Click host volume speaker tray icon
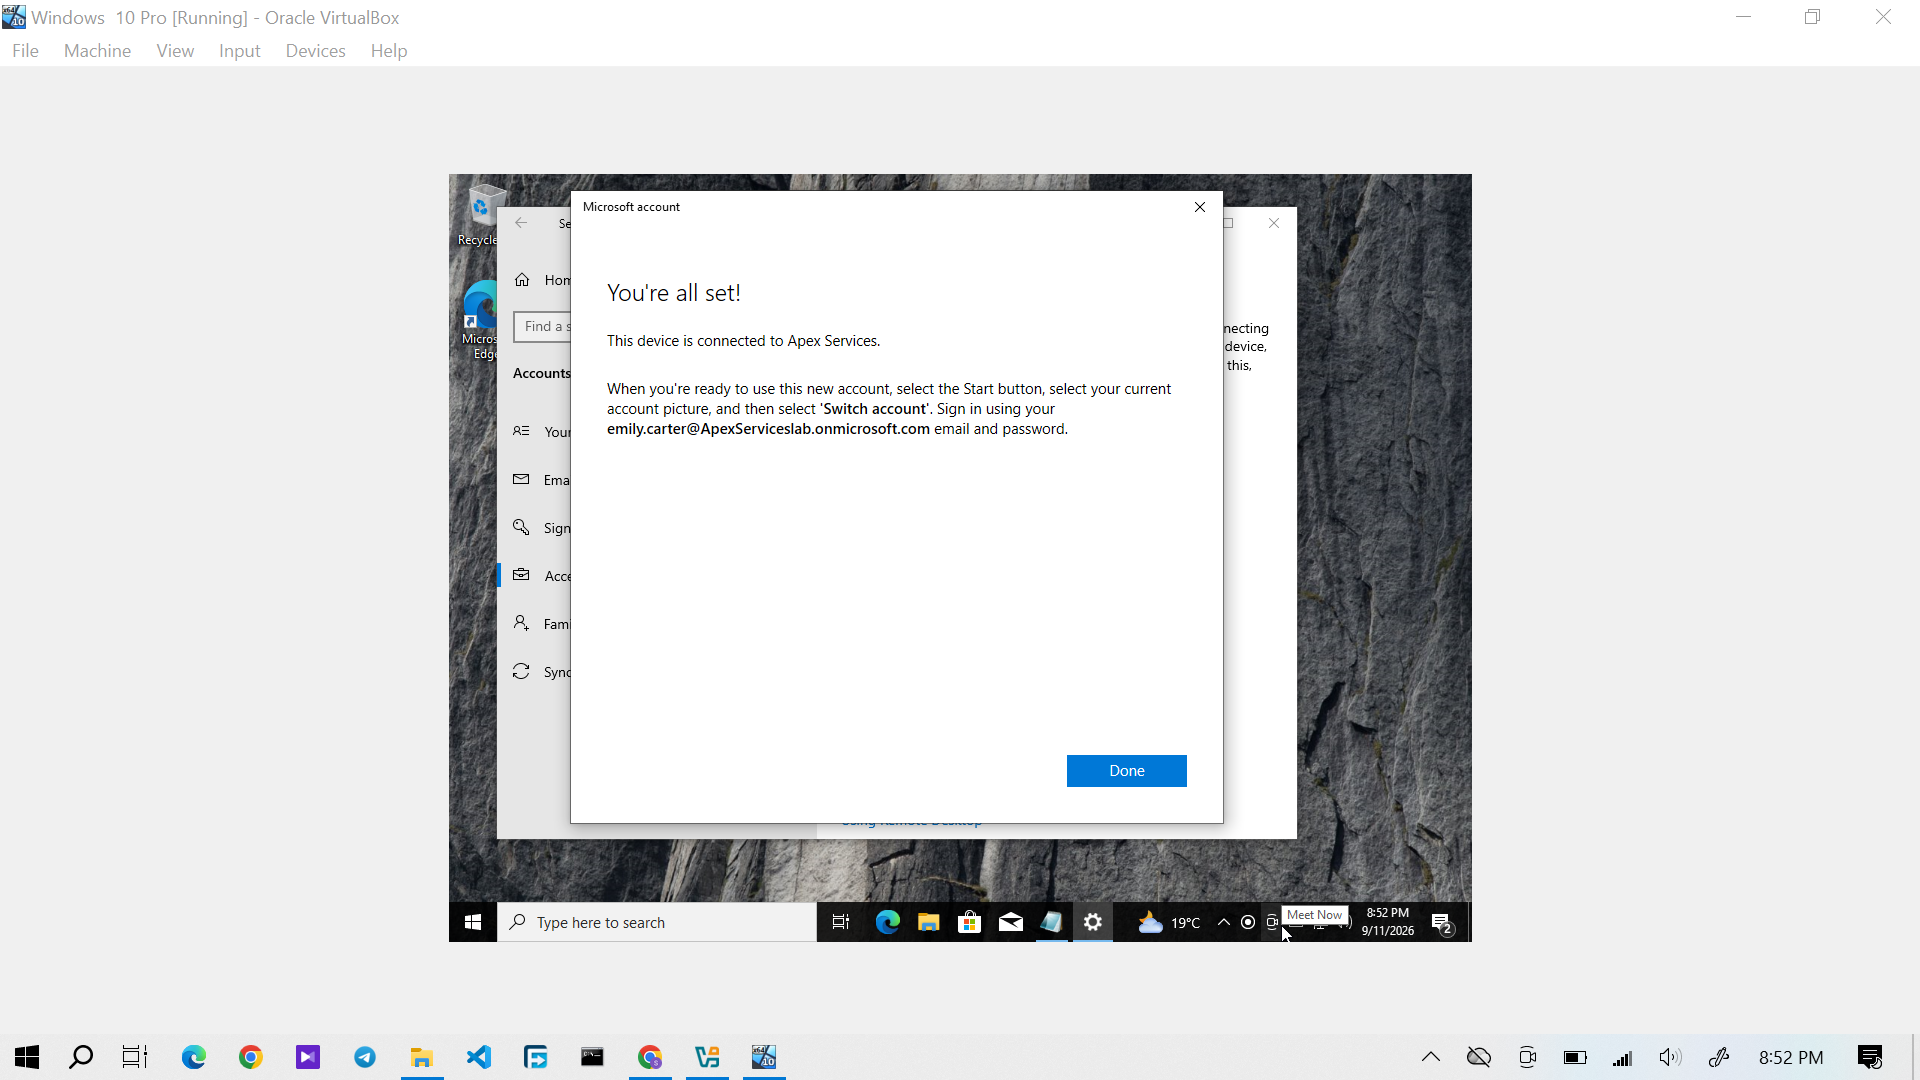The width and height of the screenshot is (1920, 1080). coord(1670,1057)
